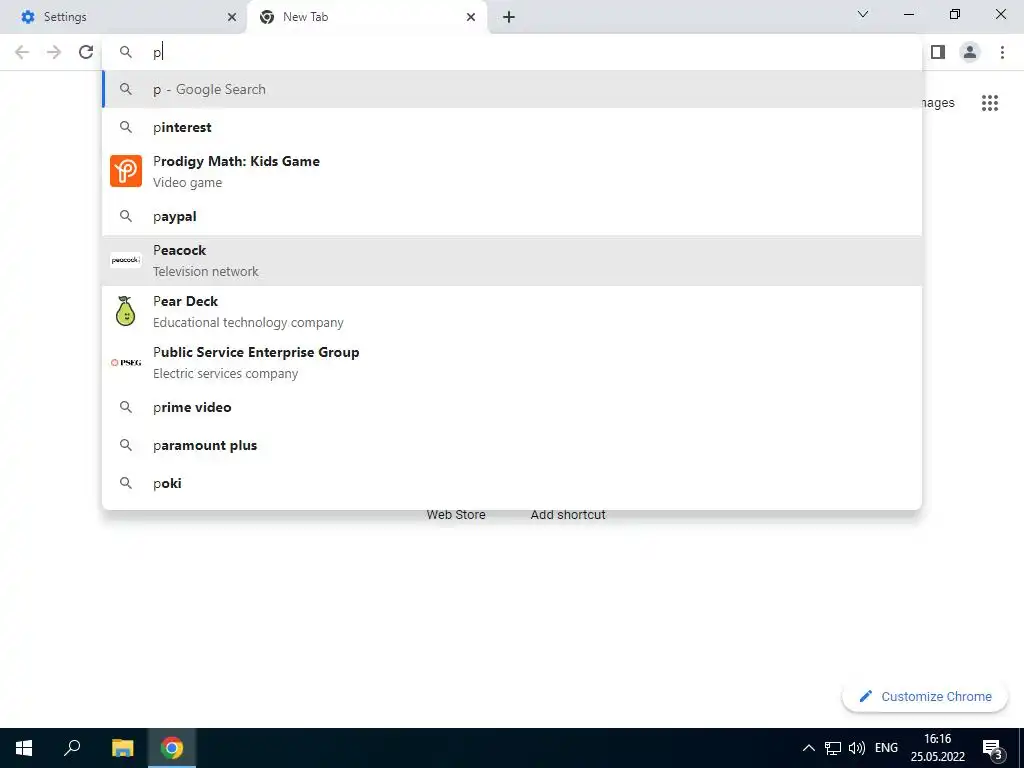
Task: Close the New Tab tab
Action: pos(471,17)
